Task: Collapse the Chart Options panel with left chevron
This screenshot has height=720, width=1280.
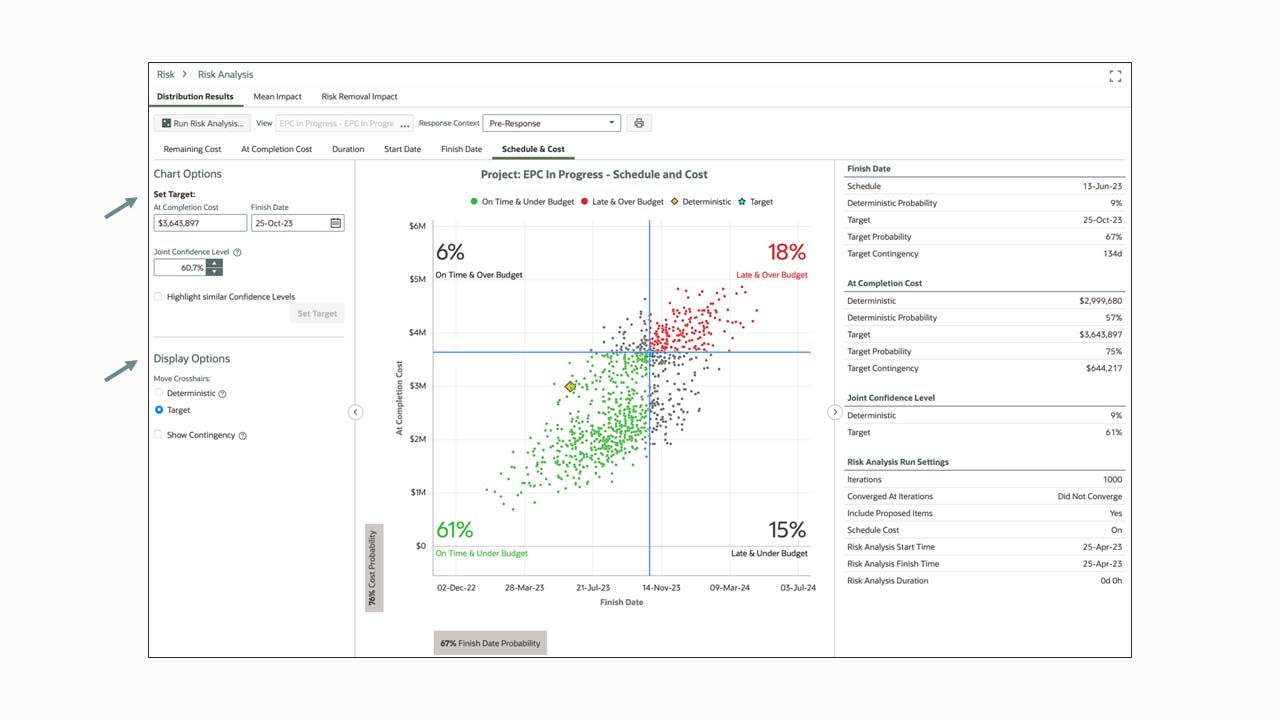Action: [x=355, y=412]
